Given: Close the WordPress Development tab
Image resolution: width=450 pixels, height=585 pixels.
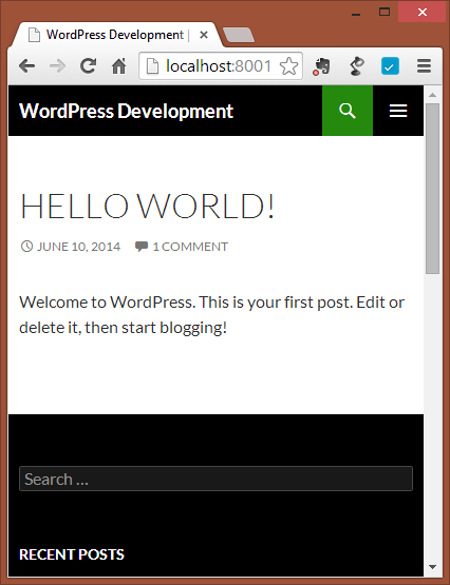Looking at the screenshot, I should coord(204,35).
